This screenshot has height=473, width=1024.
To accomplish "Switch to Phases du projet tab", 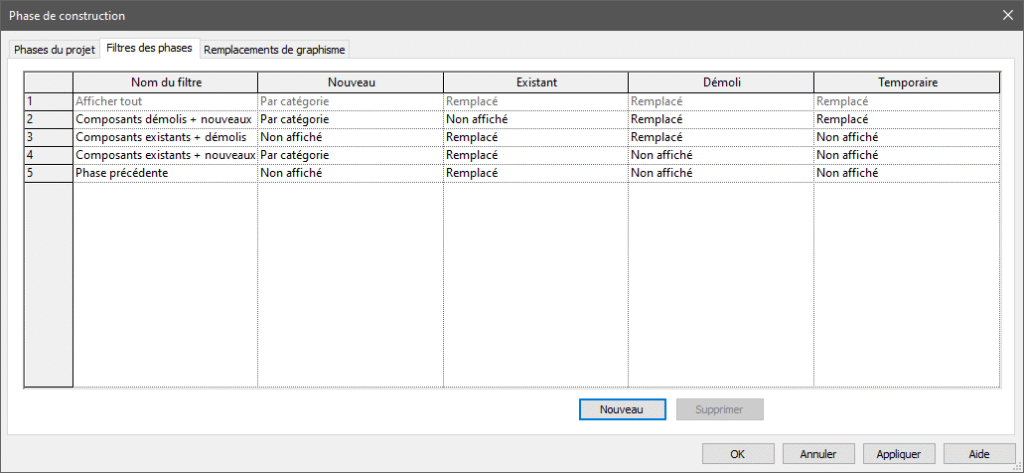I will tap(54, 49).
